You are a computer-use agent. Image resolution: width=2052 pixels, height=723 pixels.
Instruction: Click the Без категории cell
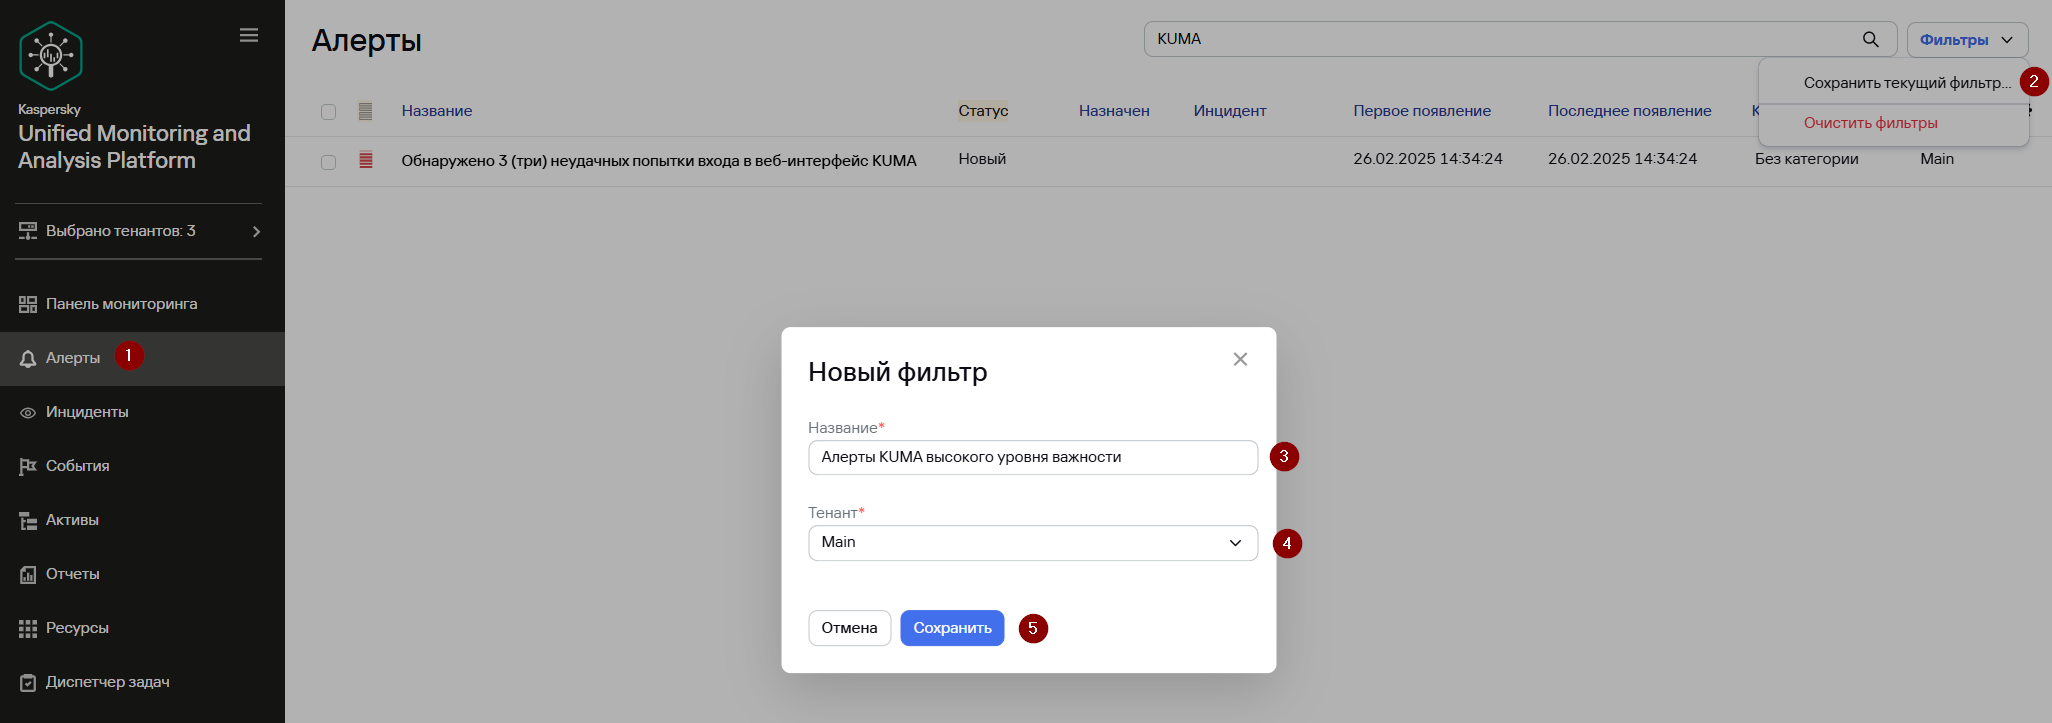[x=1807, y=159]
